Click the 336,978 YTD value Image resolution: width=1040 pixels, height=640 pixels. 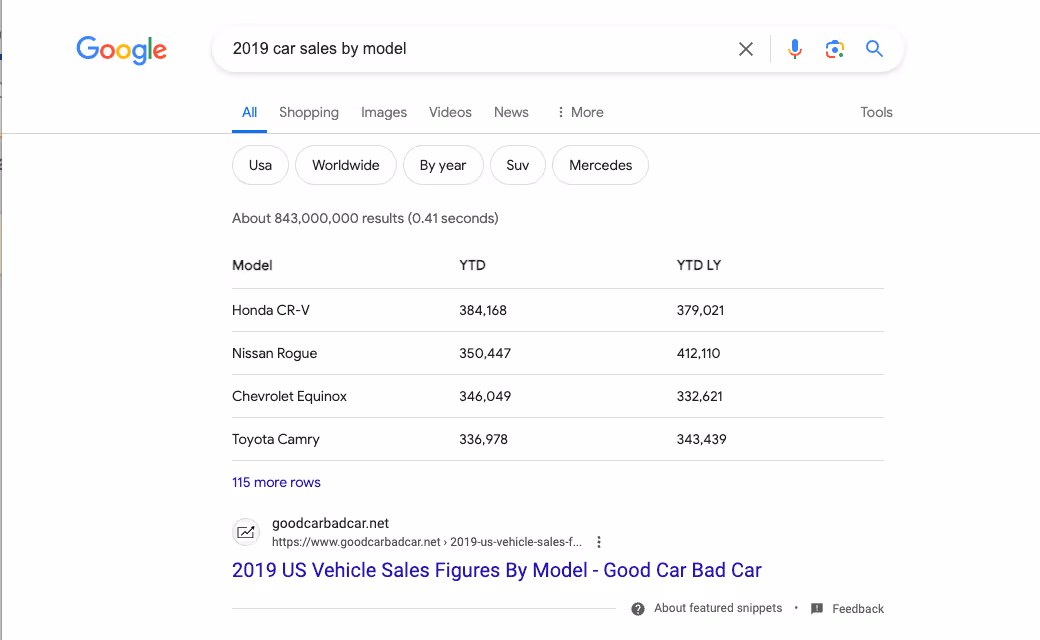pos(484,440)
